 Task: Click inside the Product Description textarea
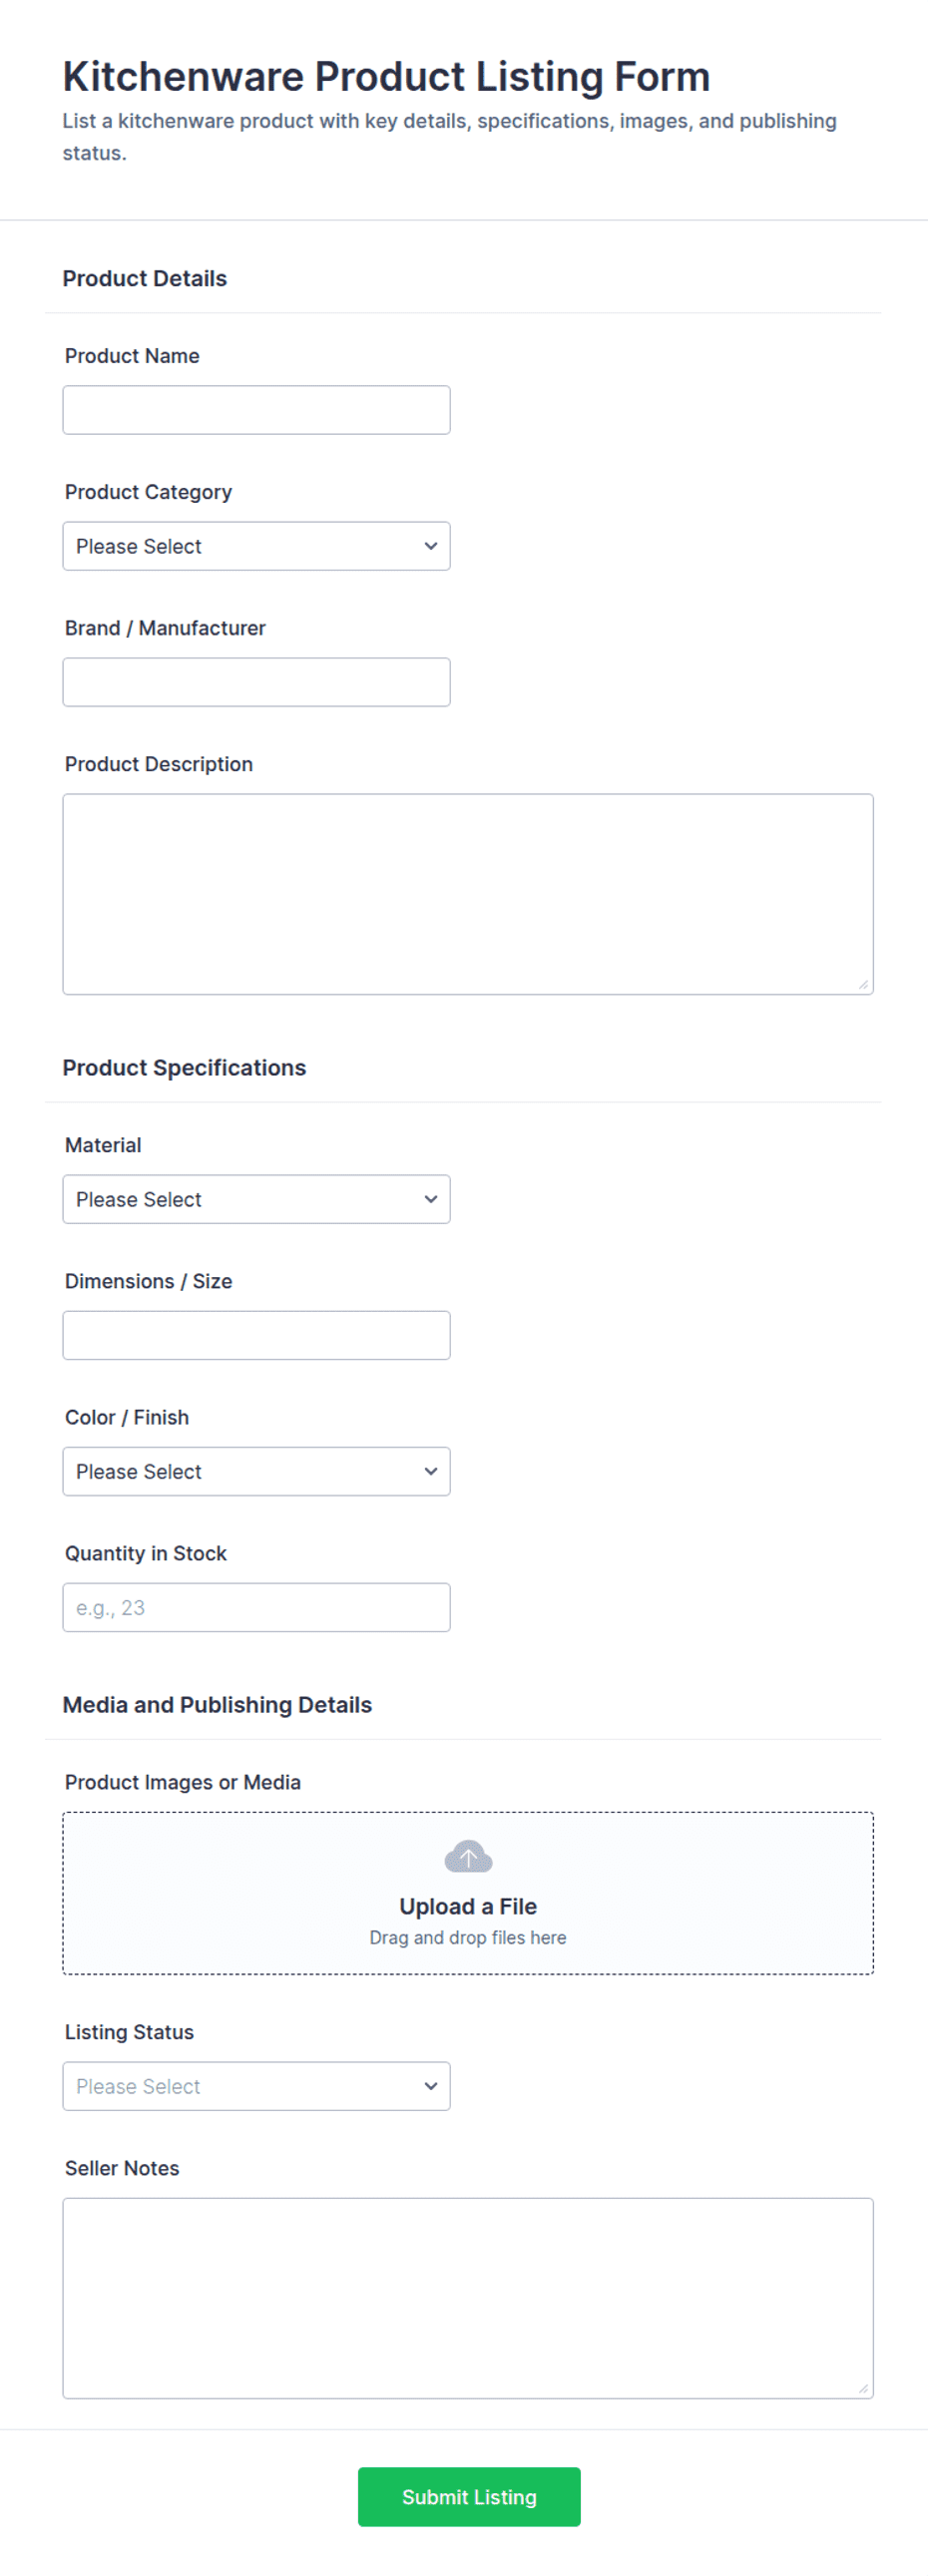468,894
